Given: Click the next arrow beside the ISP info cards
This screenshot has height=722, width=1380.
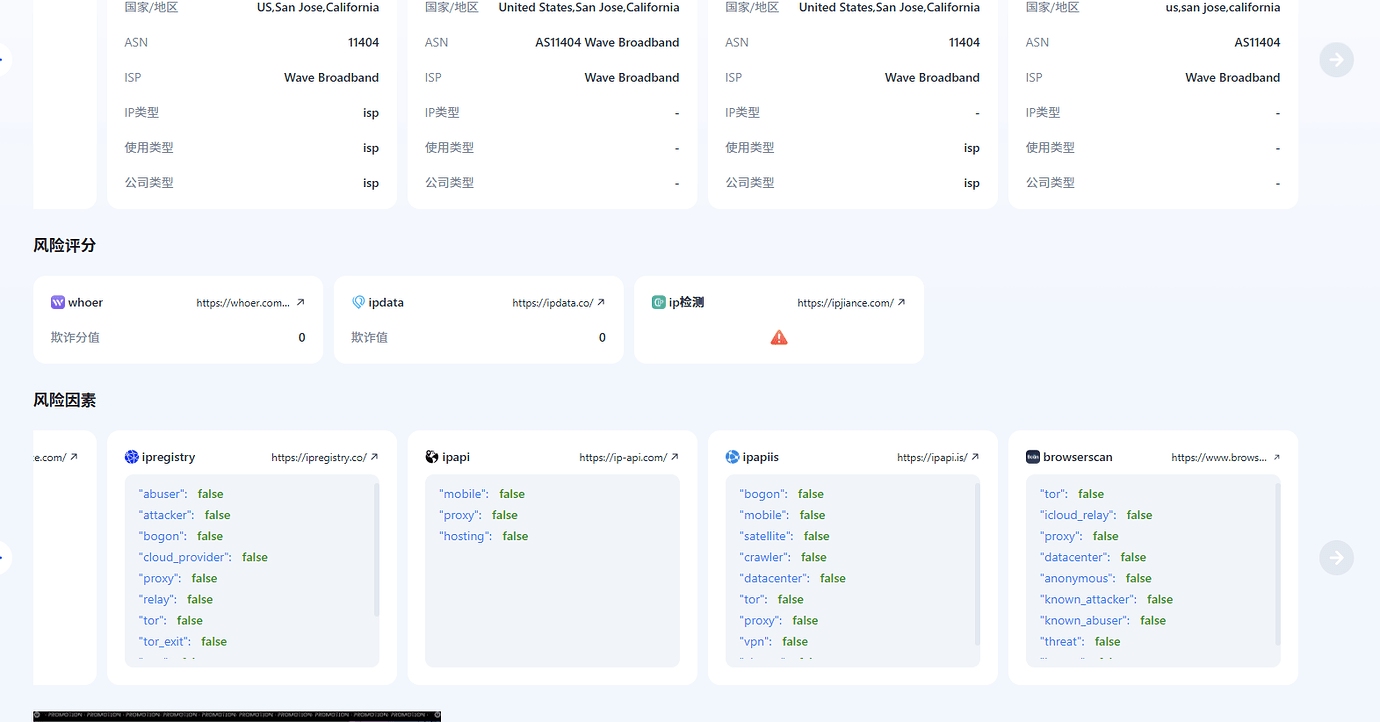Looking at the screenshot, I should (x=1336, y=60).
